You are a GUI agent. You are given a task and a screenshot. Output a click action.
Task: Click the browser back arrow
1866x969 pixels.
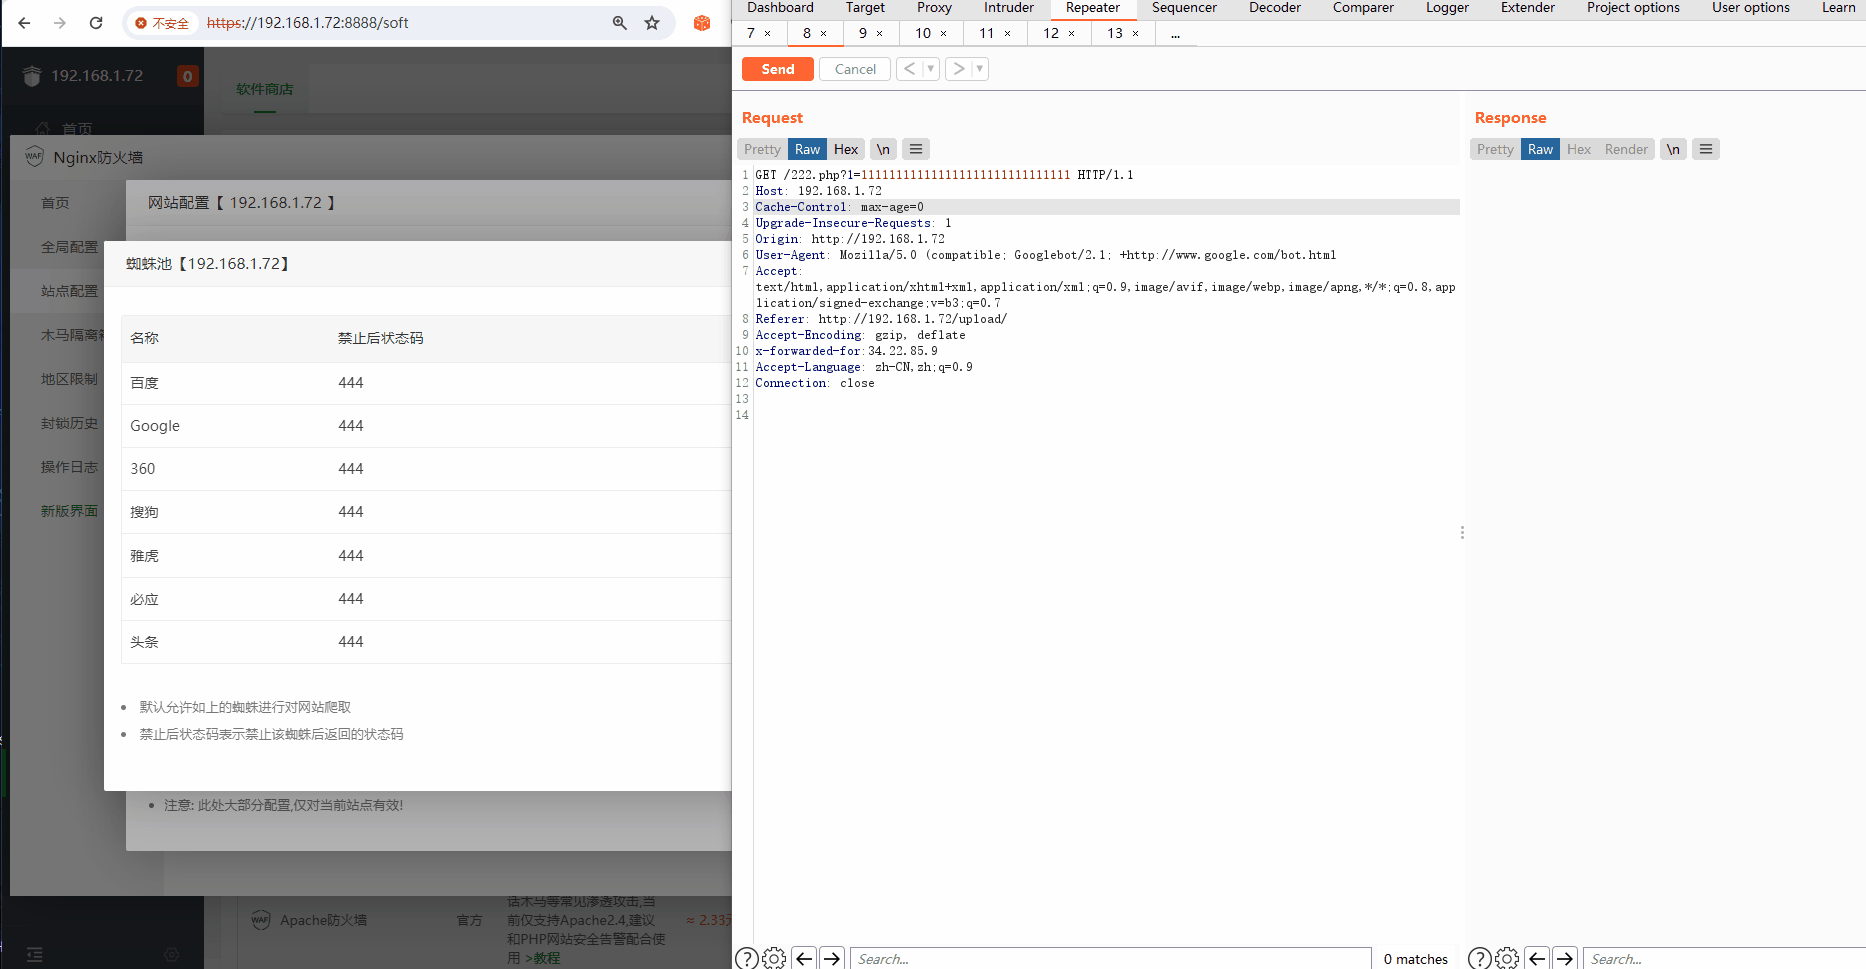[x=24, y=23]
